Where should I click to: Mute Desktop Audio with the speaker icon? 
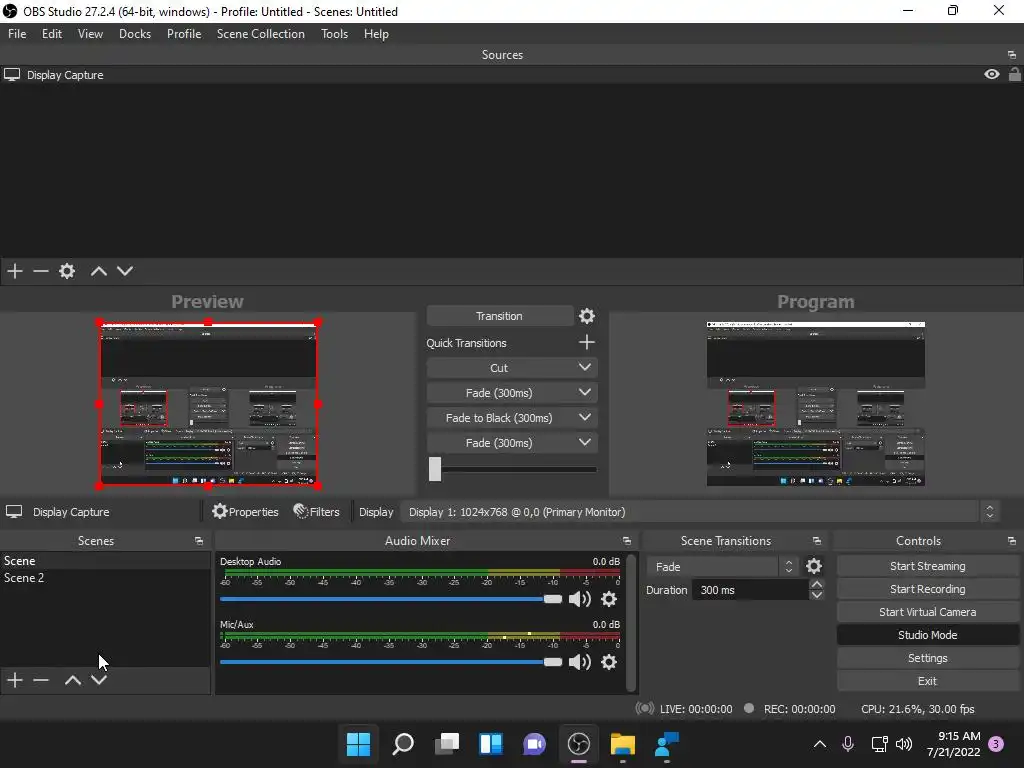[x=579, y=600]
